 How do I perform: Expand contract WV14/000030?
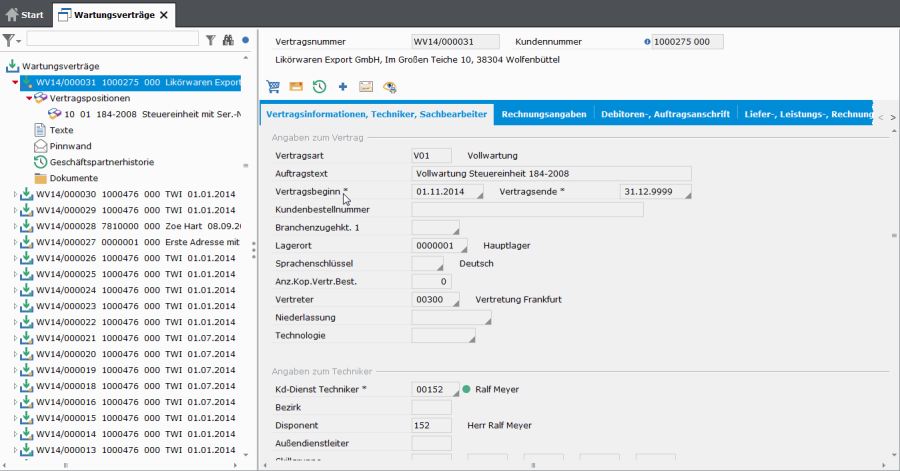15,194
